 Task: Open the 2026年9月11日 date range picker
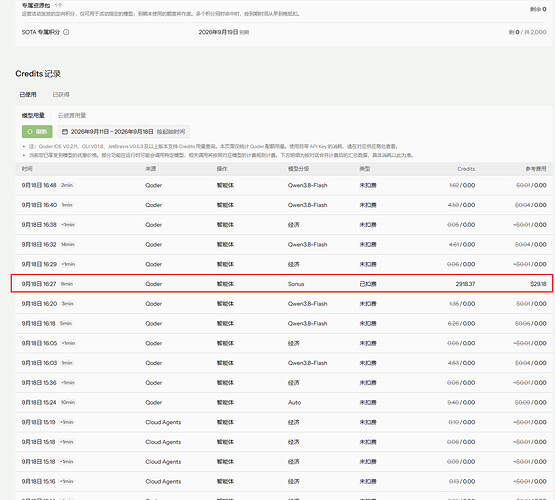(124, 132)
